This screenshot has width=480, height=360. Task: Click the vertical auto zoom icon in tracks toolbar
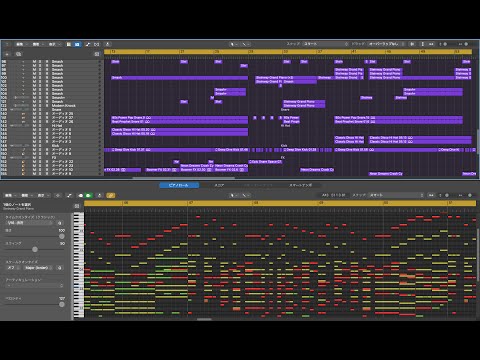(x=423, y=44)
